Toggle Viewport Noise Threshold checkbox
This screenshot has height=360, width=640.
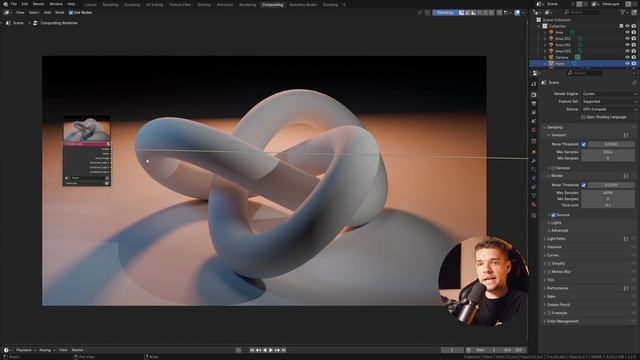[x=584, y=144]
